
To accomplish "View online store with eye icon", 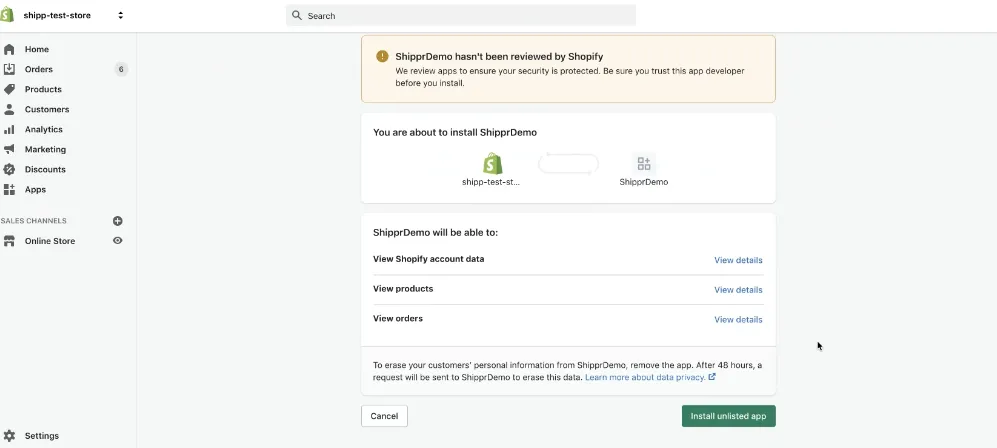I will [118, 241].
